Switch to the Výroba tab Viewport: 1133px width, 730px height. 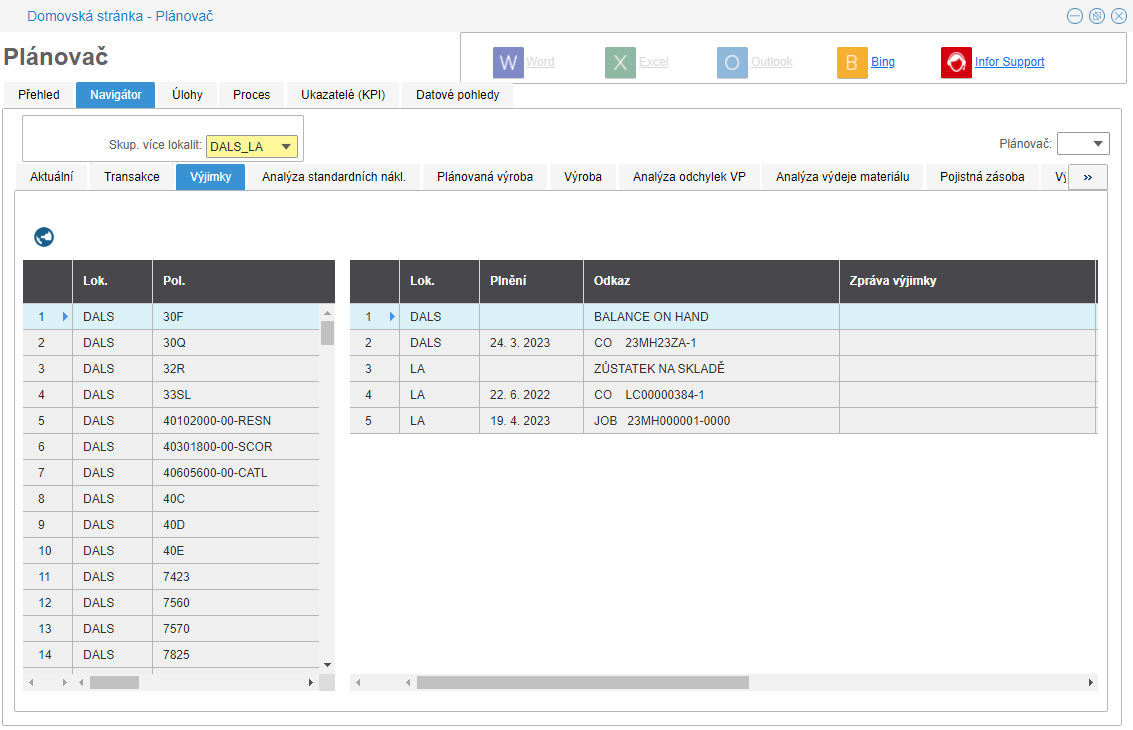(582, 177)
